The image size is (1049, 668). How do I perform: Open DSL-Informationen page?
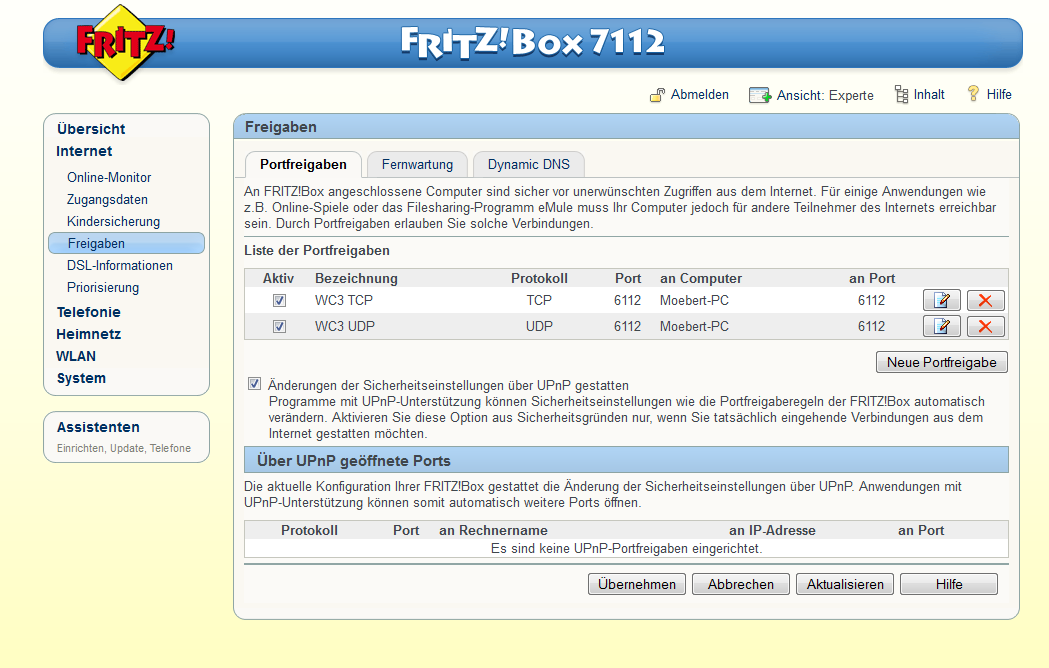120,266
